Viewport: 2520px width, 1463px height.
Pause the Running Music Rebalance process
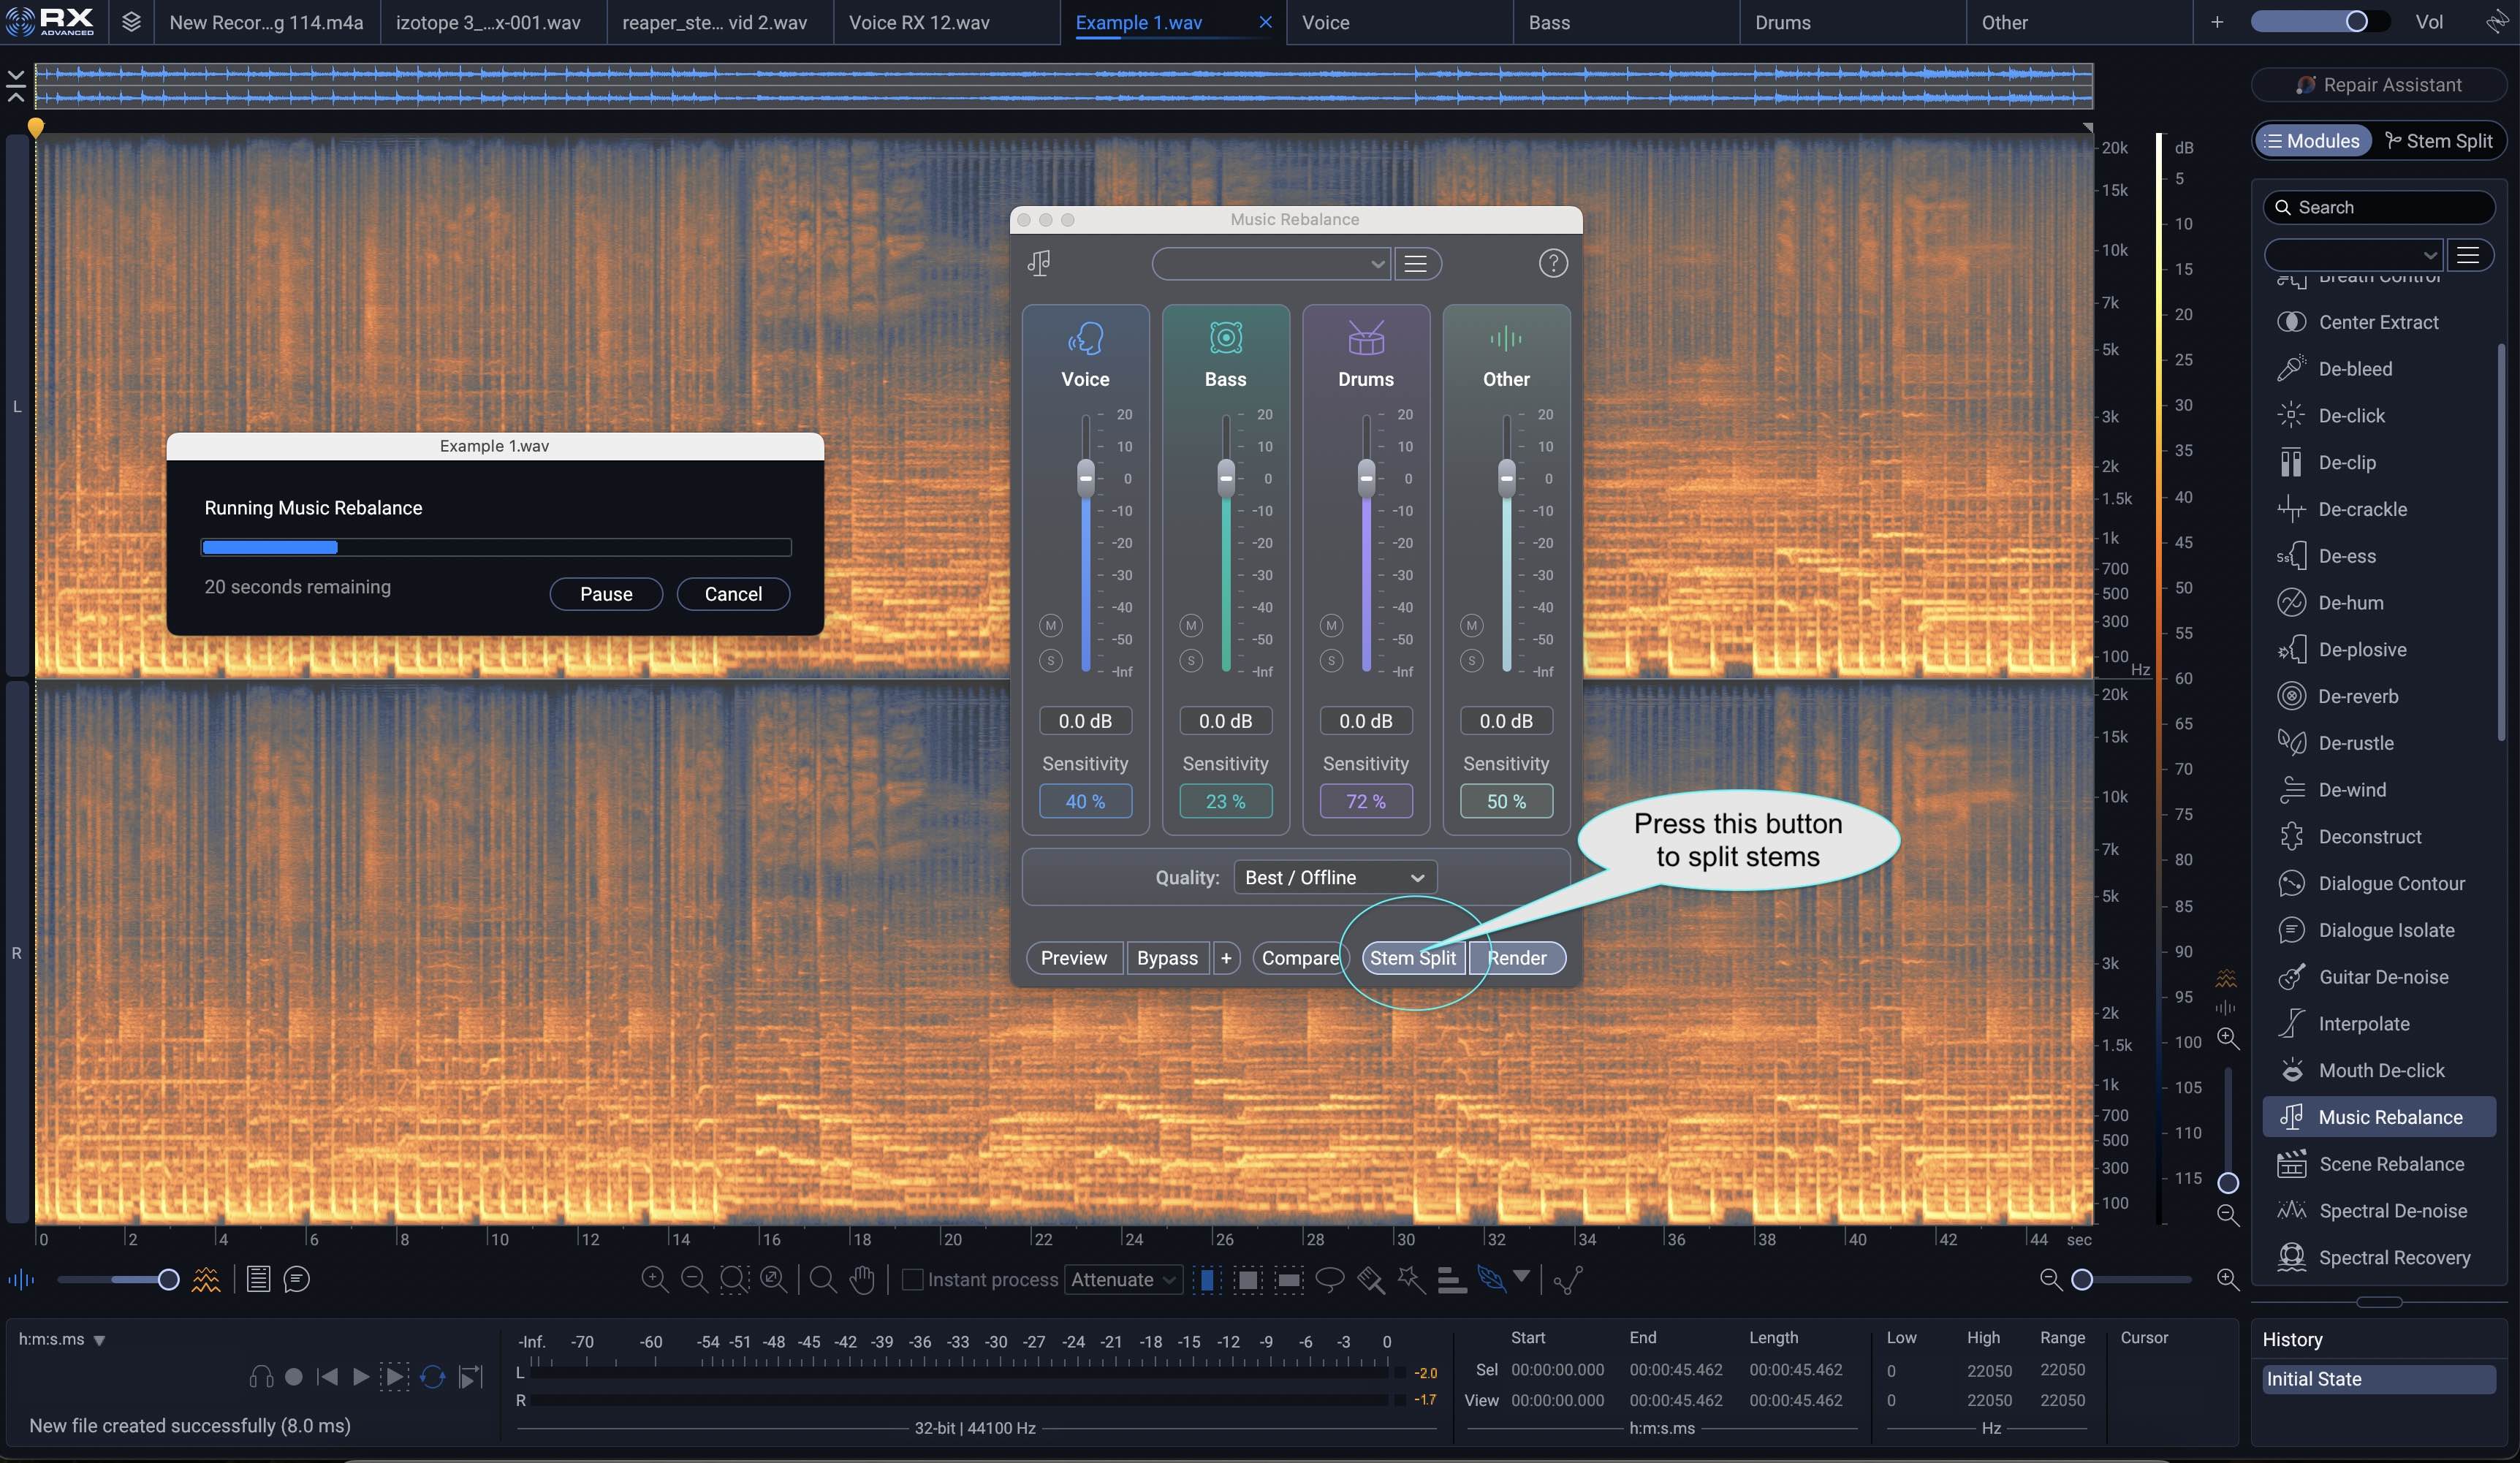pos(605,593)
